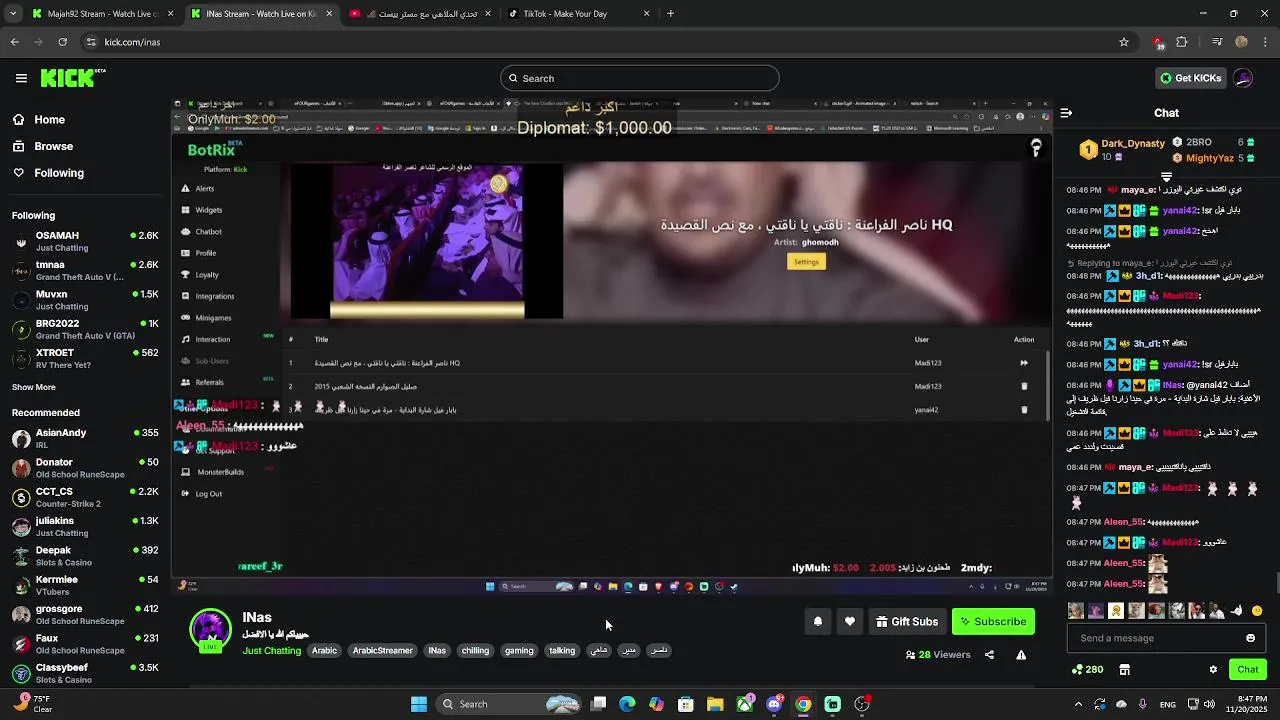Click the talking tag
1280x720 pixels.
pos(562,650)
